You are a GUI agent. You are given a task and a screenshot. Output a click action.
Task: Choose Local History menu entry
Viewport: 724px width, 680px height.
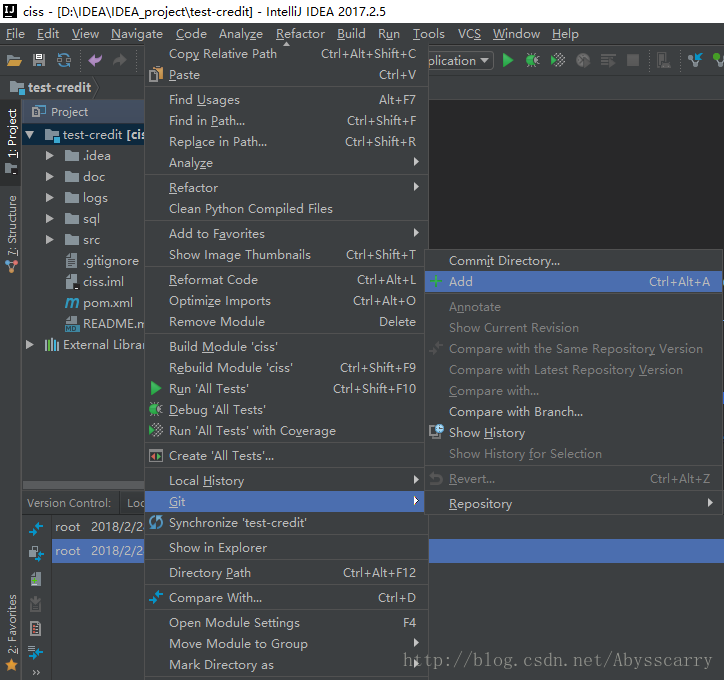tap(284, 481)
